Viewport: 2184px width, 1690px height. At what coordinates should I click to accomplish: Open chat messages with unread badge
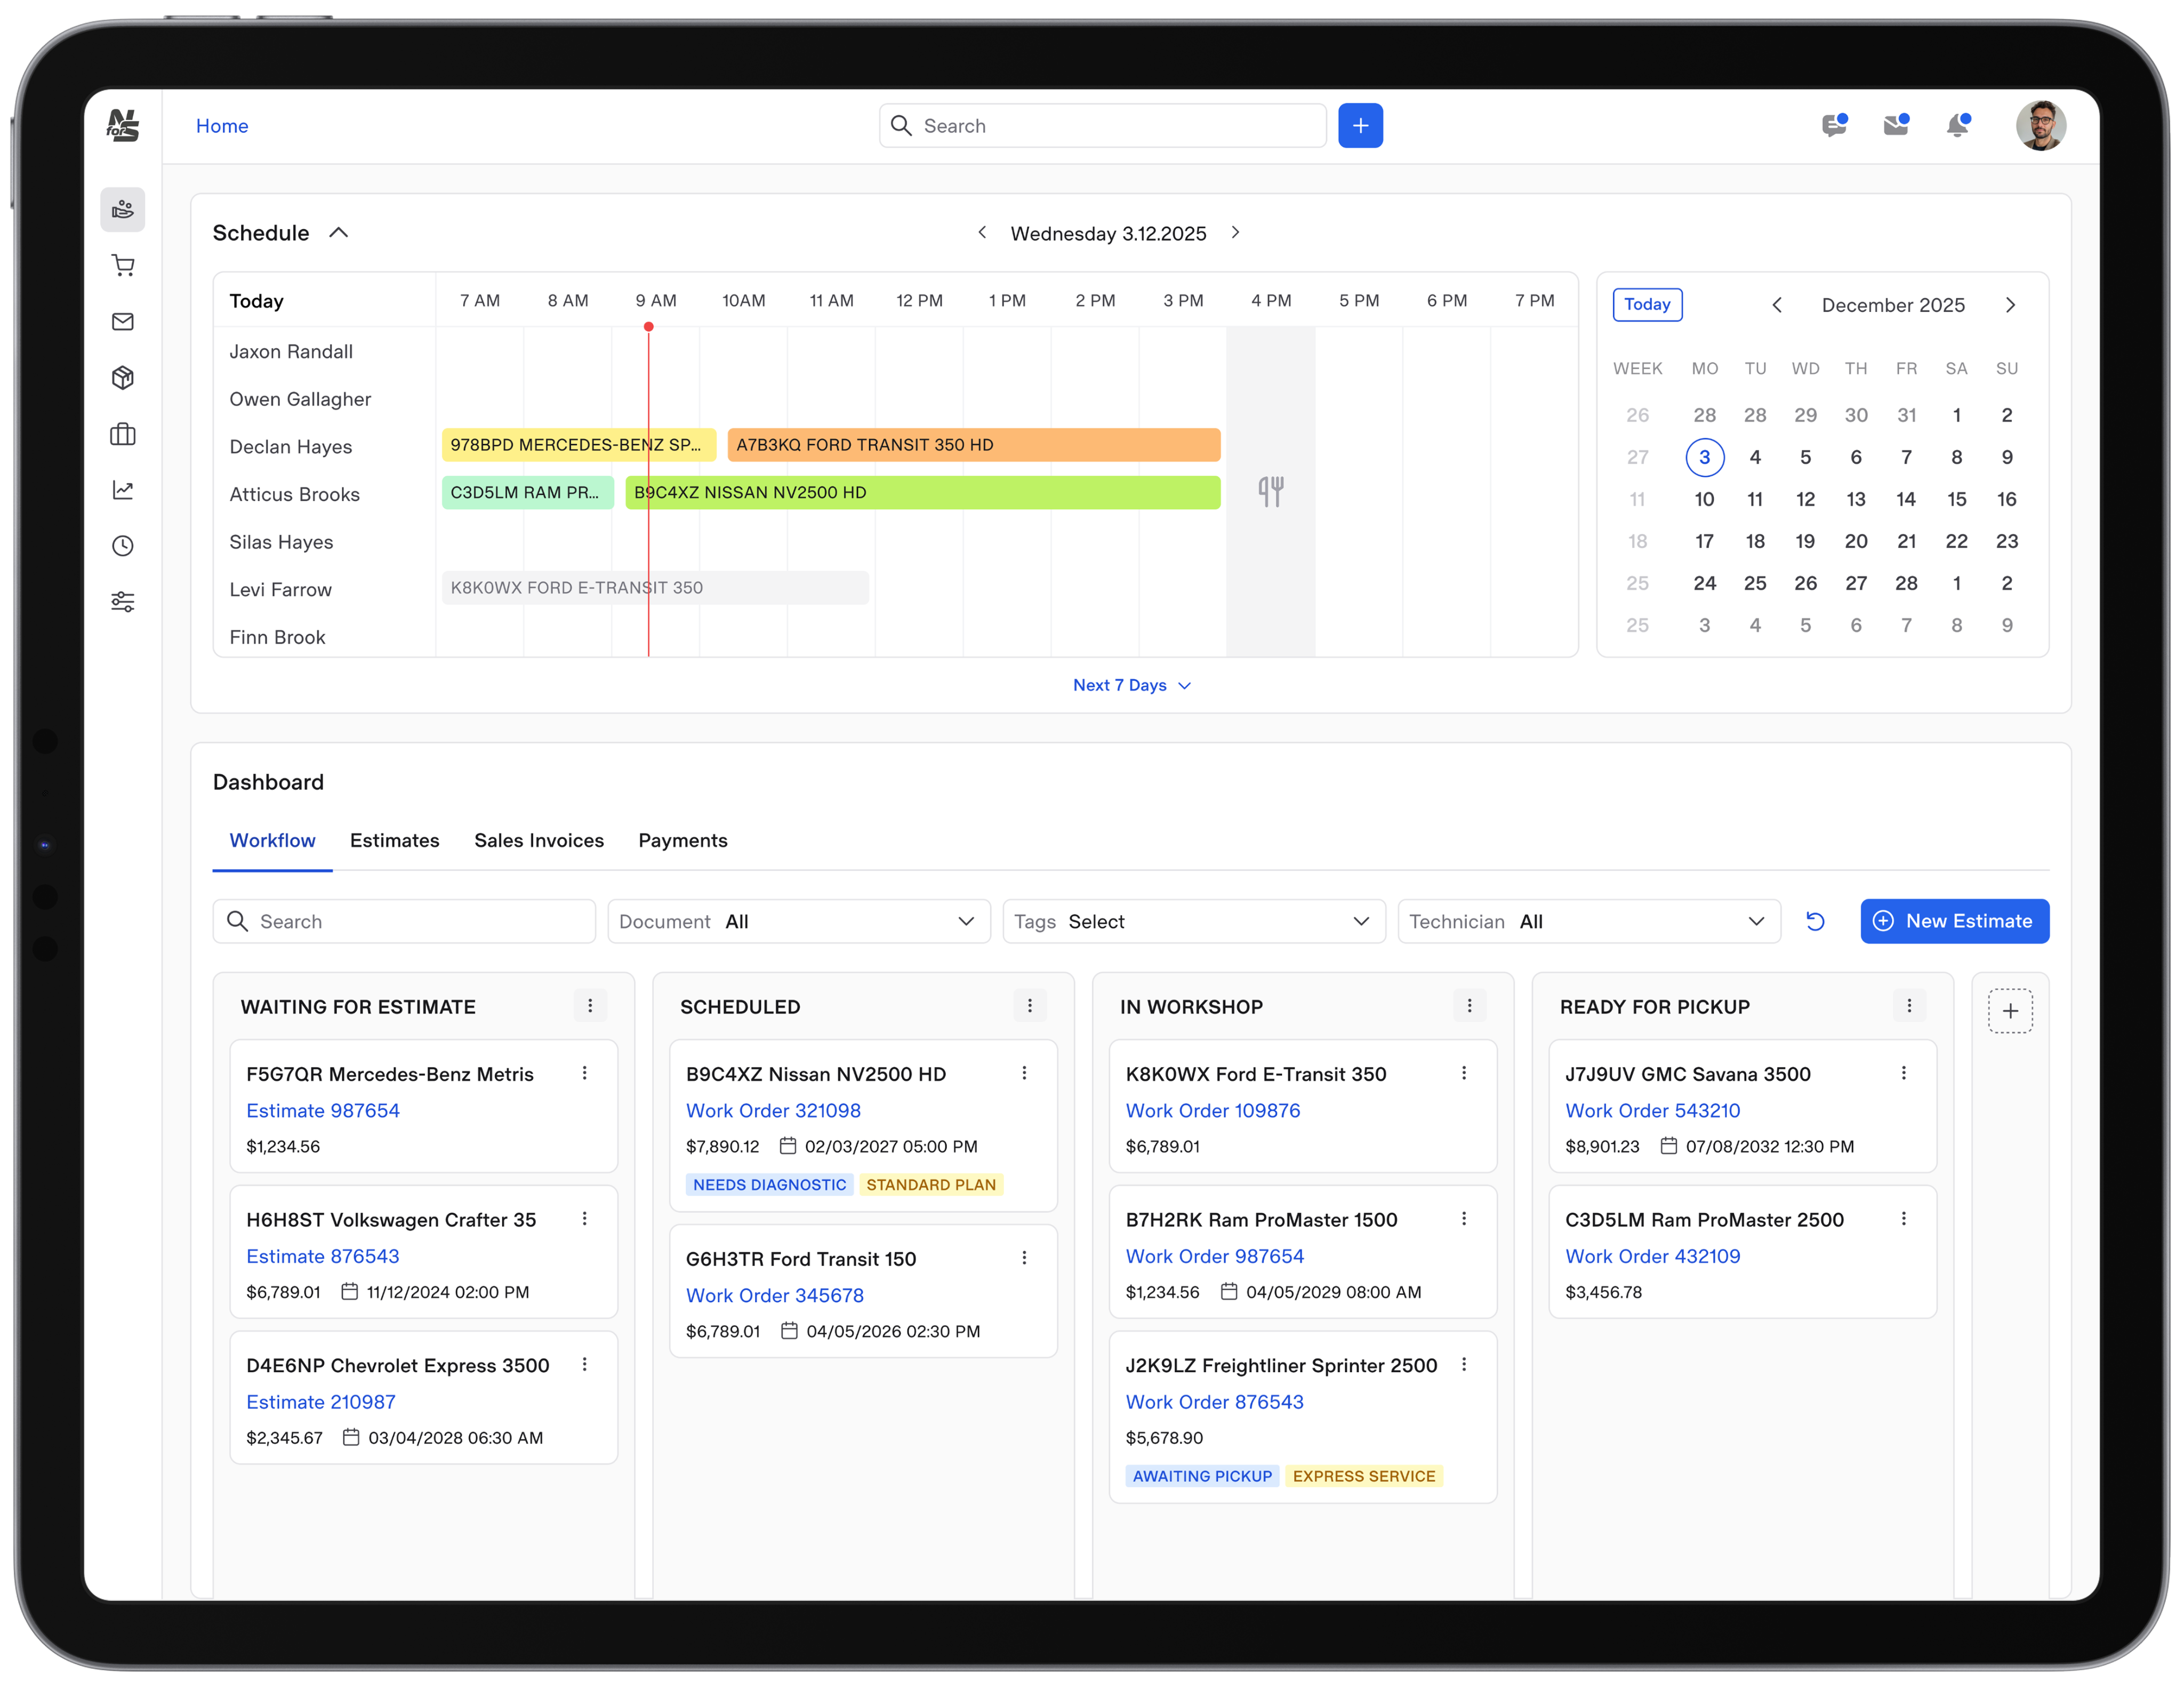pos(1834,125)
